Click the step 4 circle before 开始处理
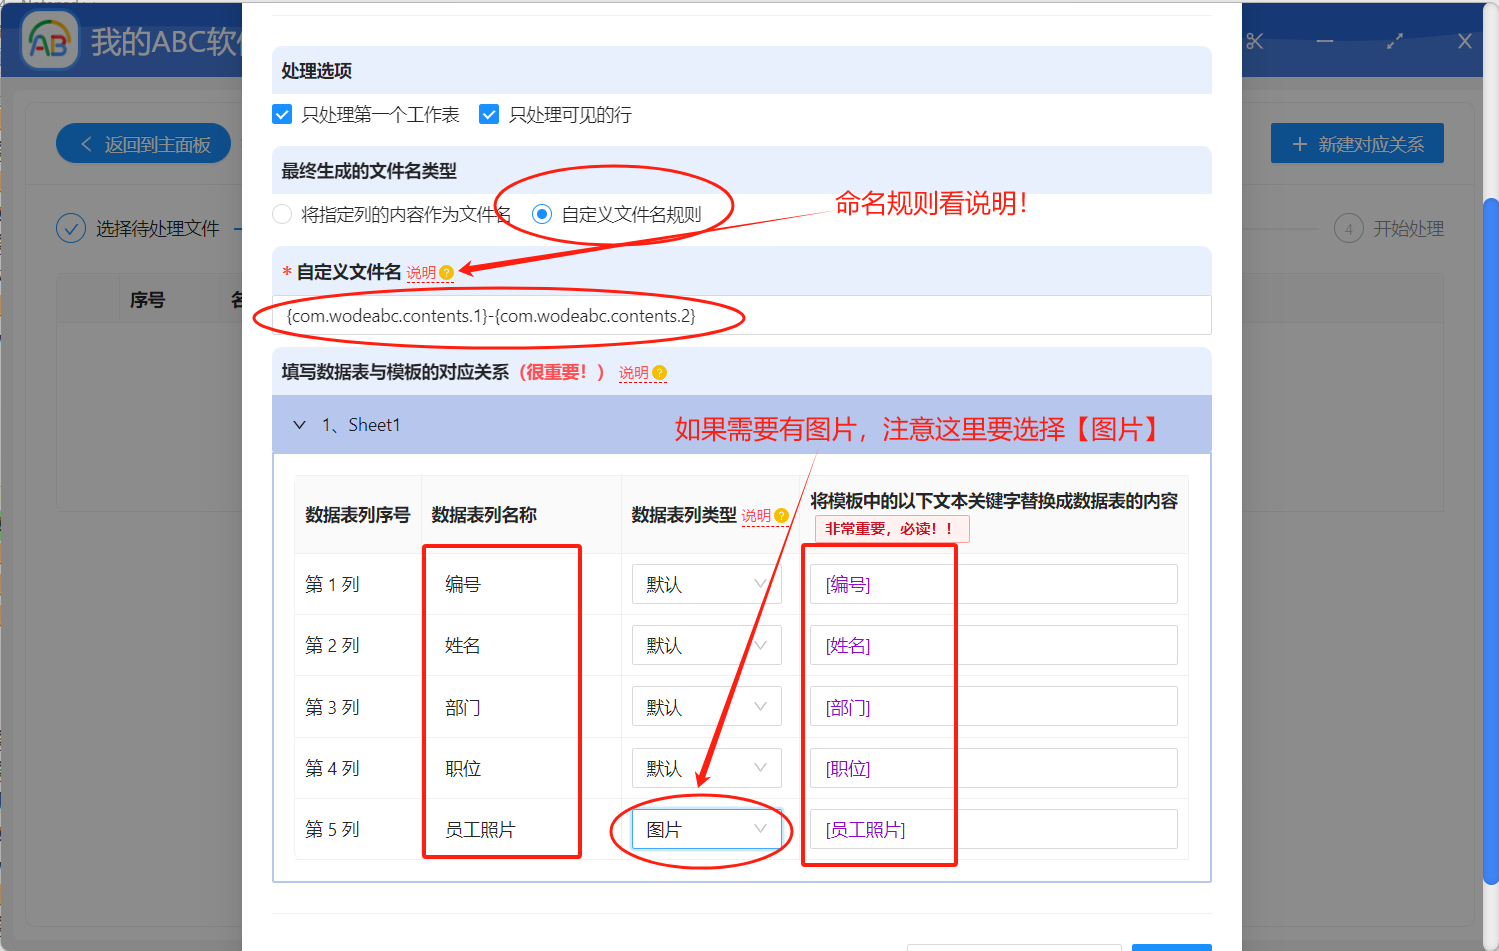Image resolution: width=1499 pixels, height=951 pixels. pos(1348,228)
